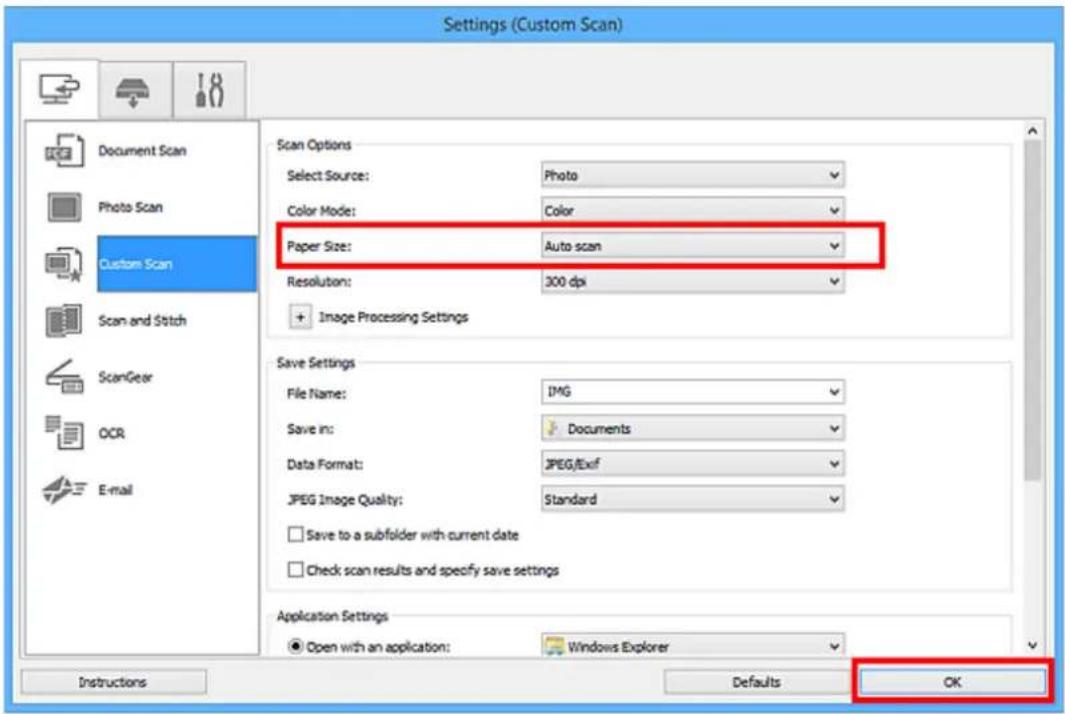
Task: Open the Select Source dropdown
Action: point(692,175)
